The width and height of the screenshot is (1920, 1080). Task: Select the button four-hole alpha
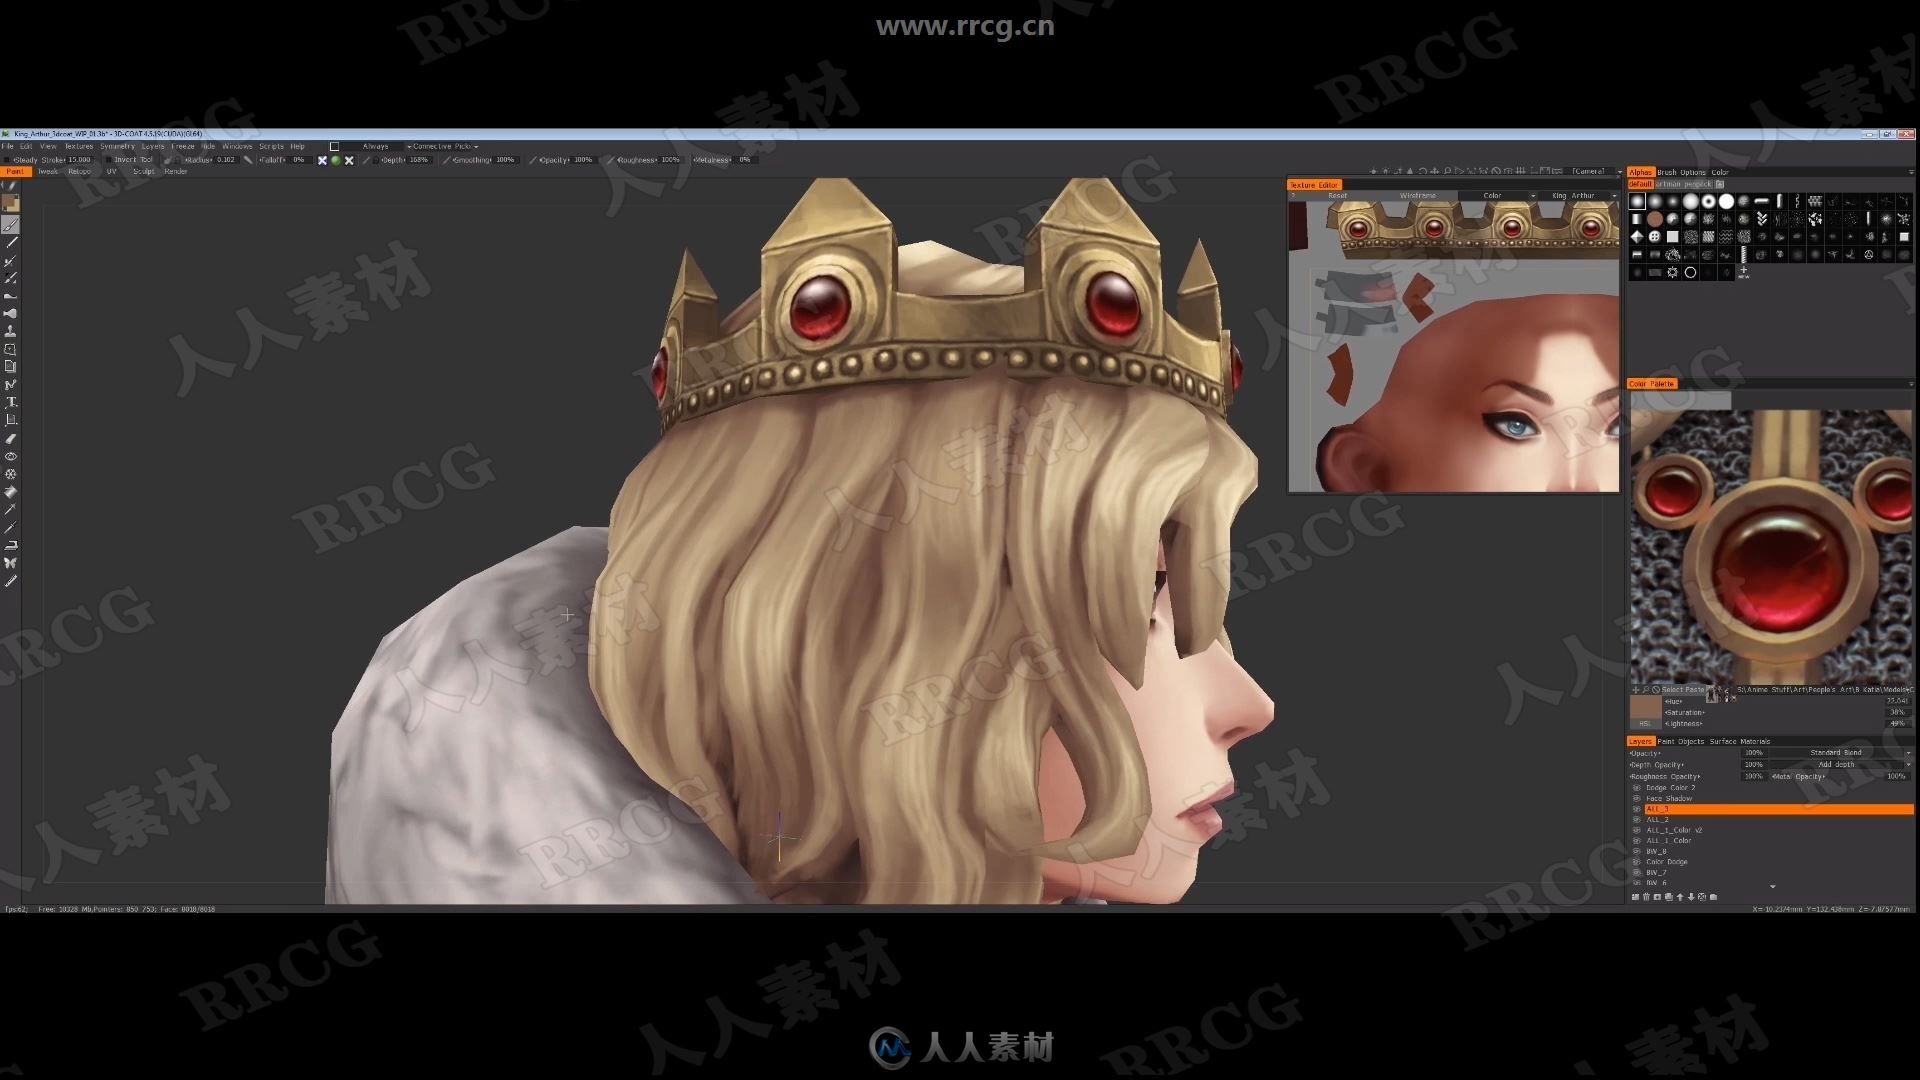1655,237
